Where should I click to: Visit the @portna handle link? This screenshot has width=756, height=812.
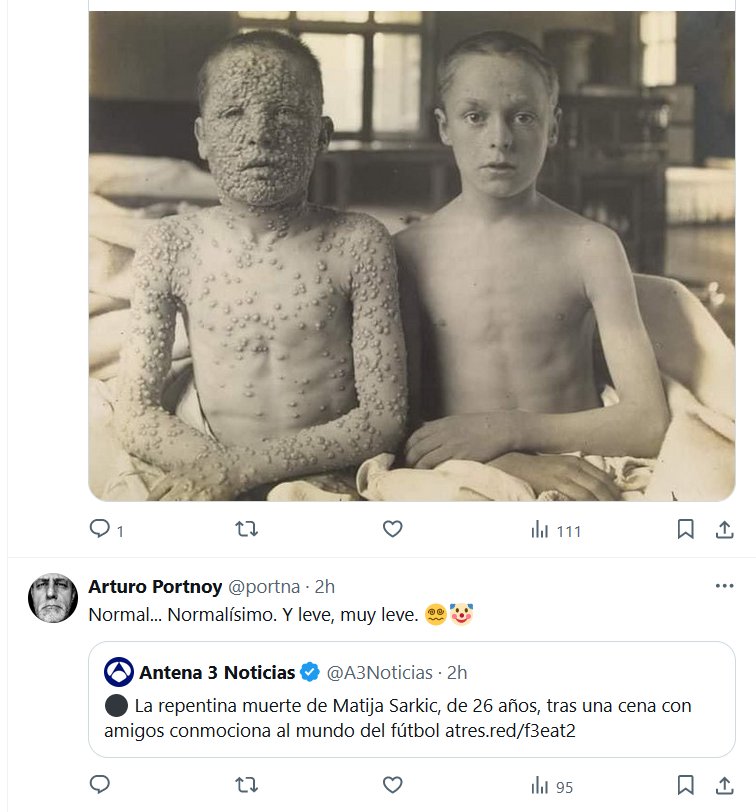[267, 586]
